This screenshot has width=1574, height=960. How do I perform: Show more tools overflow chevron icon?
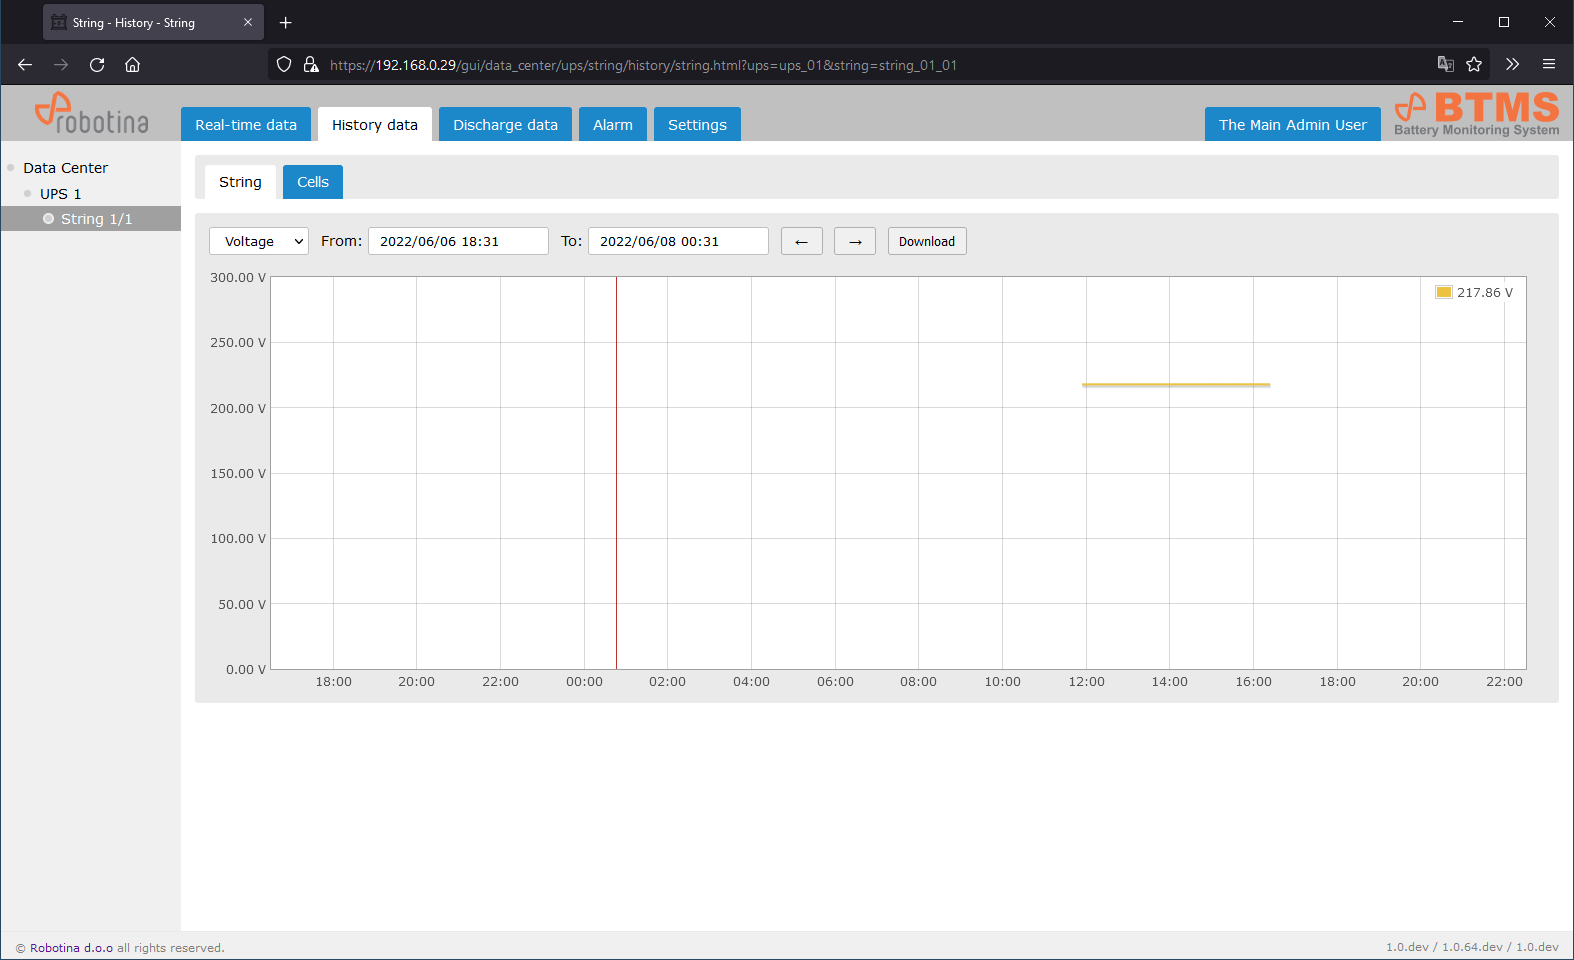[x=1512, y=65]
